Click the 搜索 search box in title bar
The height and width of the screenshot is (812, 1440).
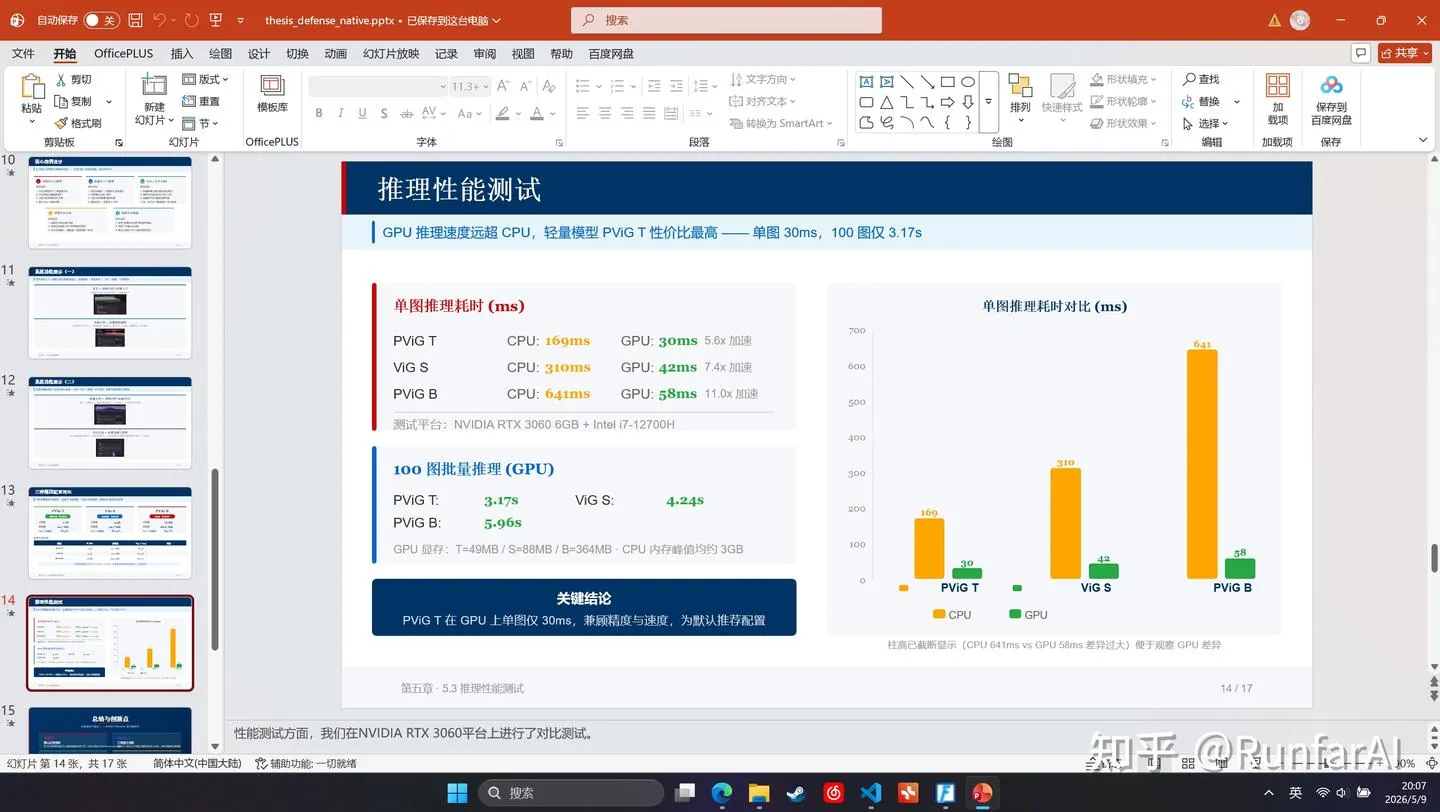coord(727,20)
